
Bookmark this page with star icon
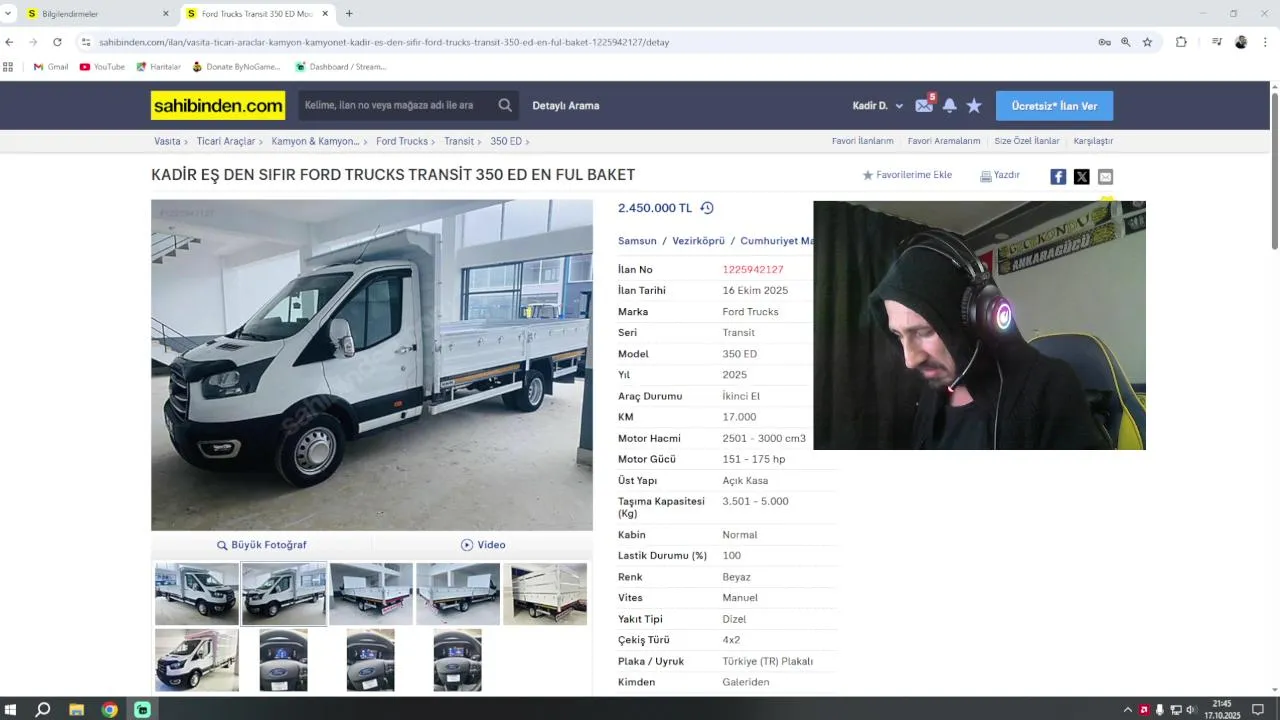click(x=1147, y=42)
